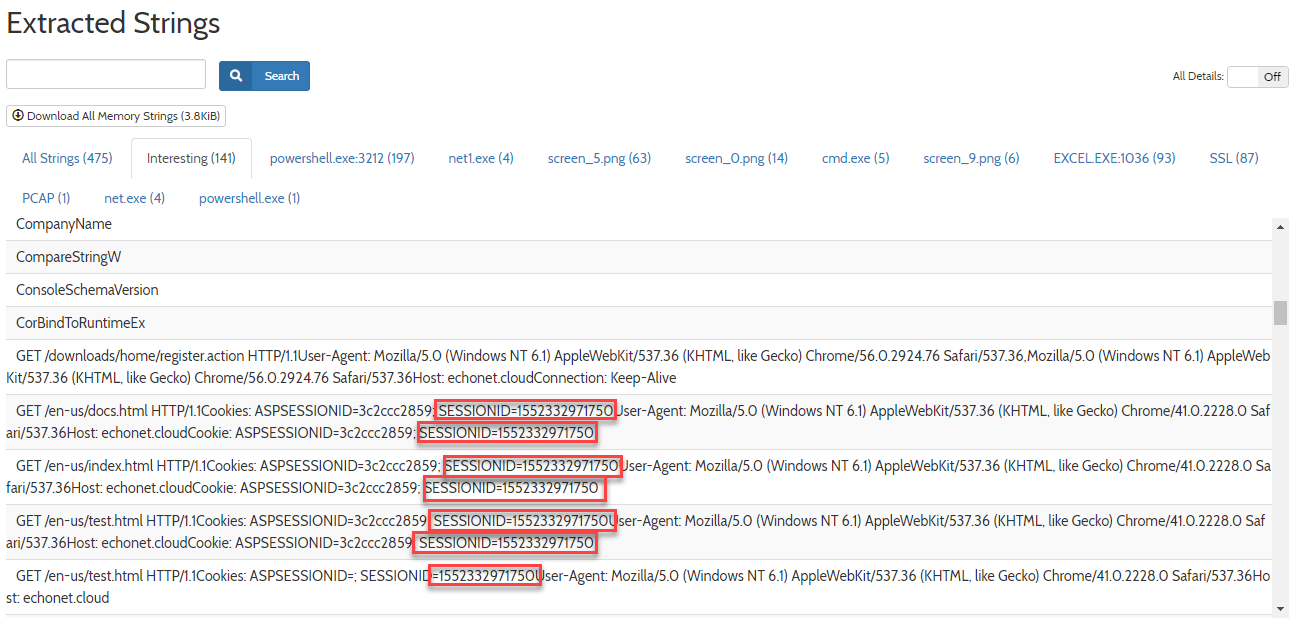Image resolution: width=1301 pixels, height=626 pixels.
Task: Show strings from screen_5.png (63)
Action: (599, 158)
